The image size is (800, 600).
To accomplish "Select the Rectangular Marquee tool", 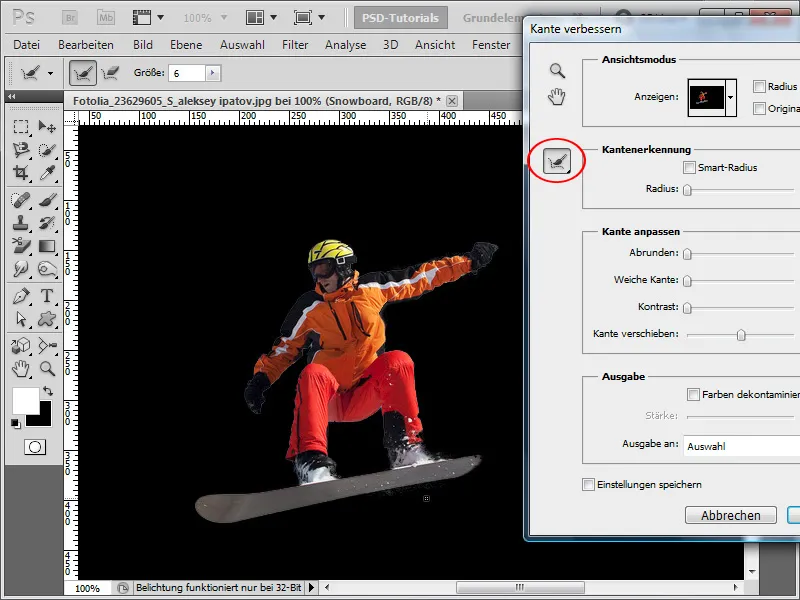I will coord(21,126).
